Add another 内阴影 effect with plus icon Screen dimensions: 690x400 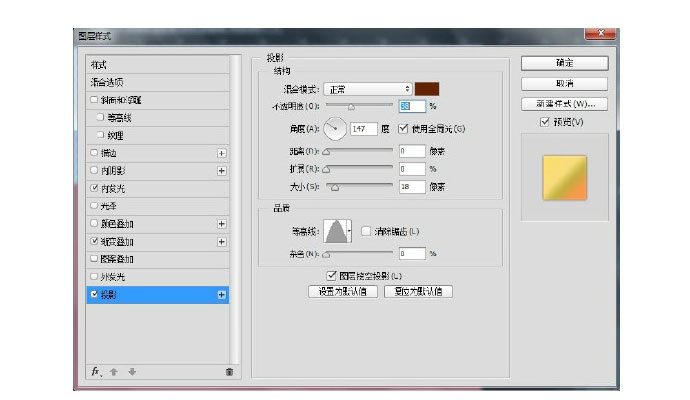click(x=222, y=171)
